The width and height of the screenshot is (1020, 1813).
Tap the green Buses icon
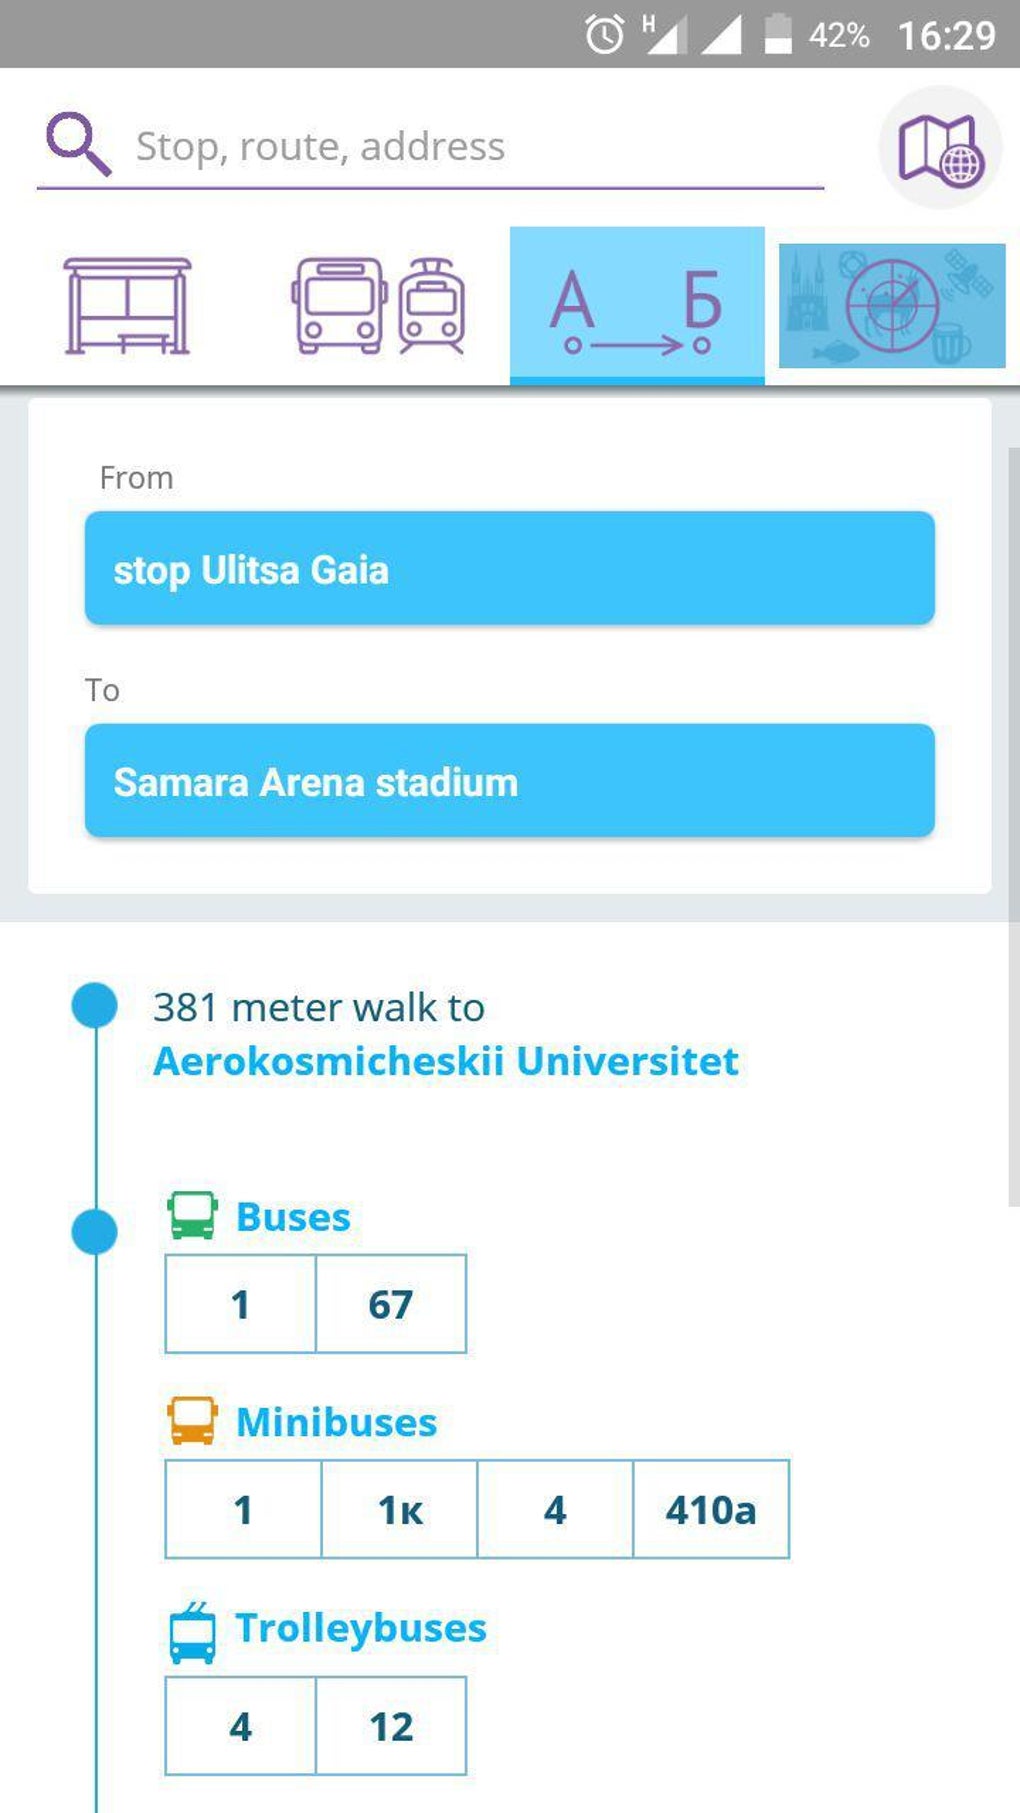[192, 1216]
